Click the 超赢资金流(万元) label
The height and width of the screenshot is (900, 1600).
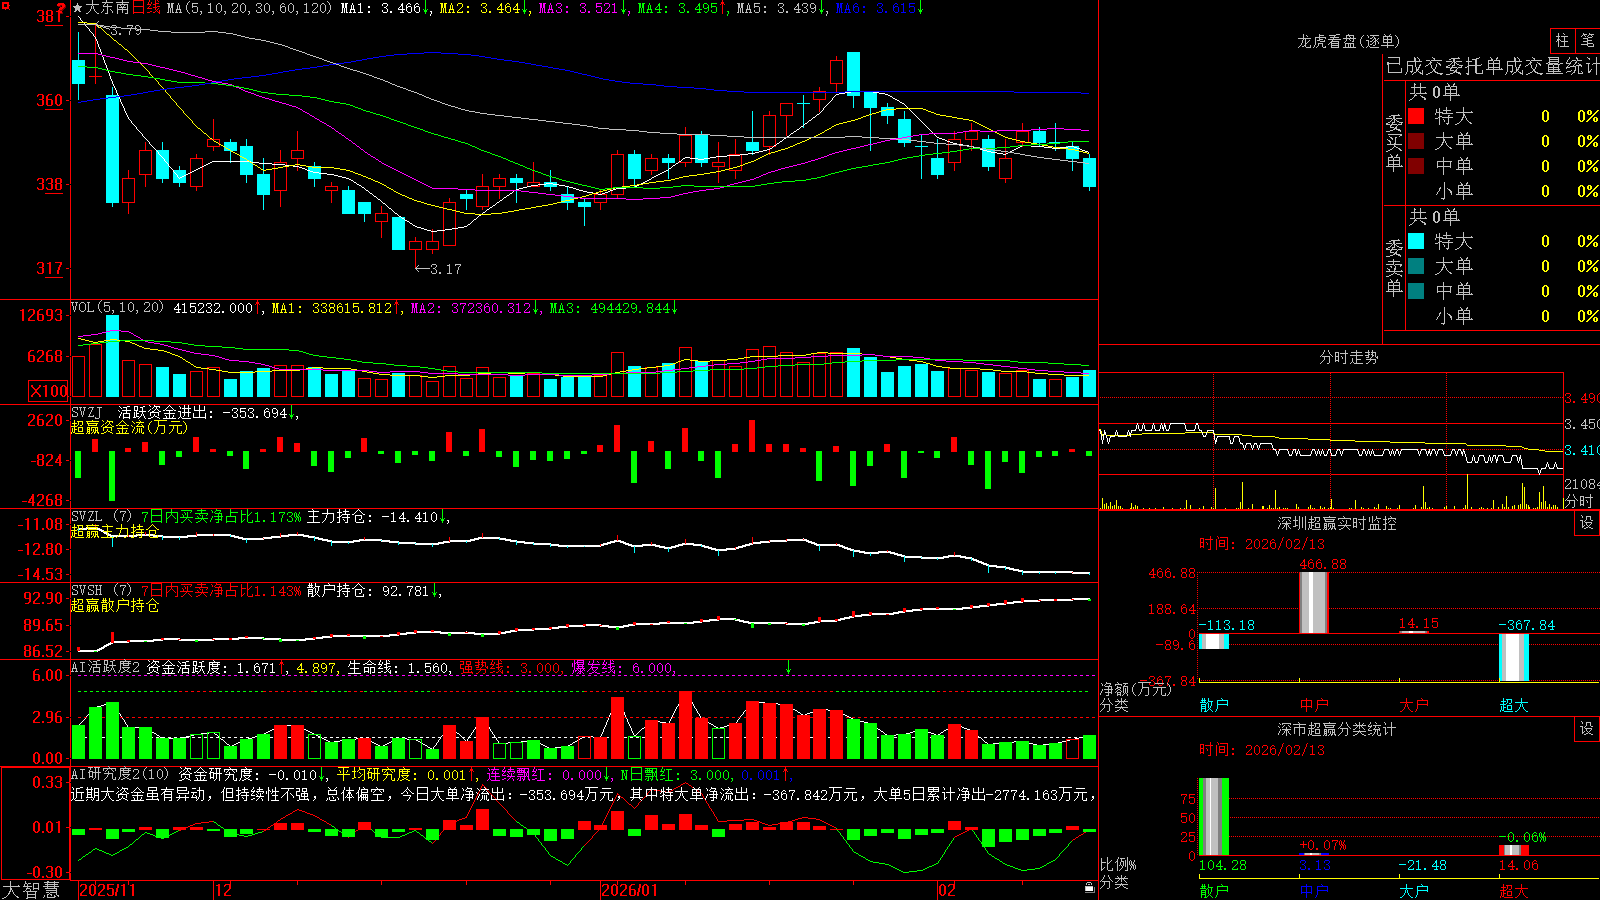point(129,427)
